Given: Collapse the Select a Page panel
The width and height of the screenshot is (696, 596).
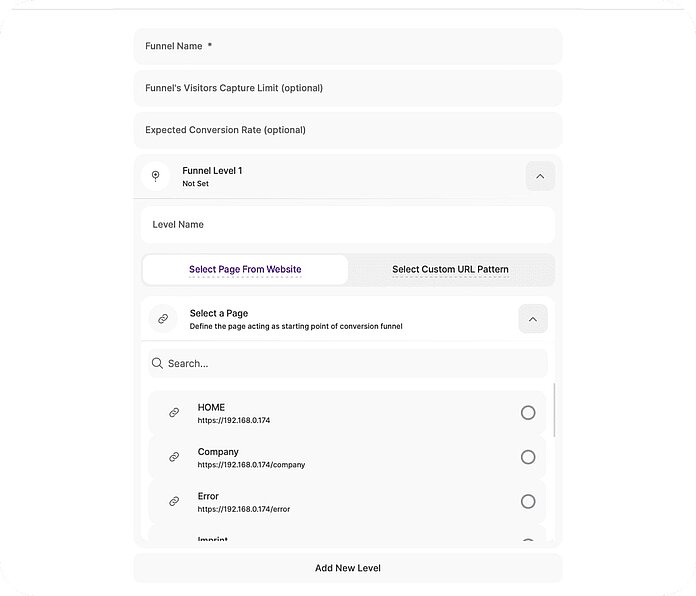Looking at the screenshot, I should [533, 319].
